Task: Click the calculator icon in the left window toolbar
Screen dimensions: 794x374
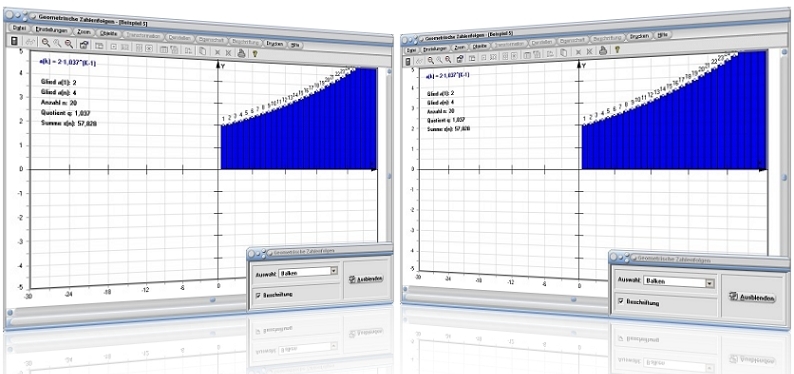Action: point(15,41)
